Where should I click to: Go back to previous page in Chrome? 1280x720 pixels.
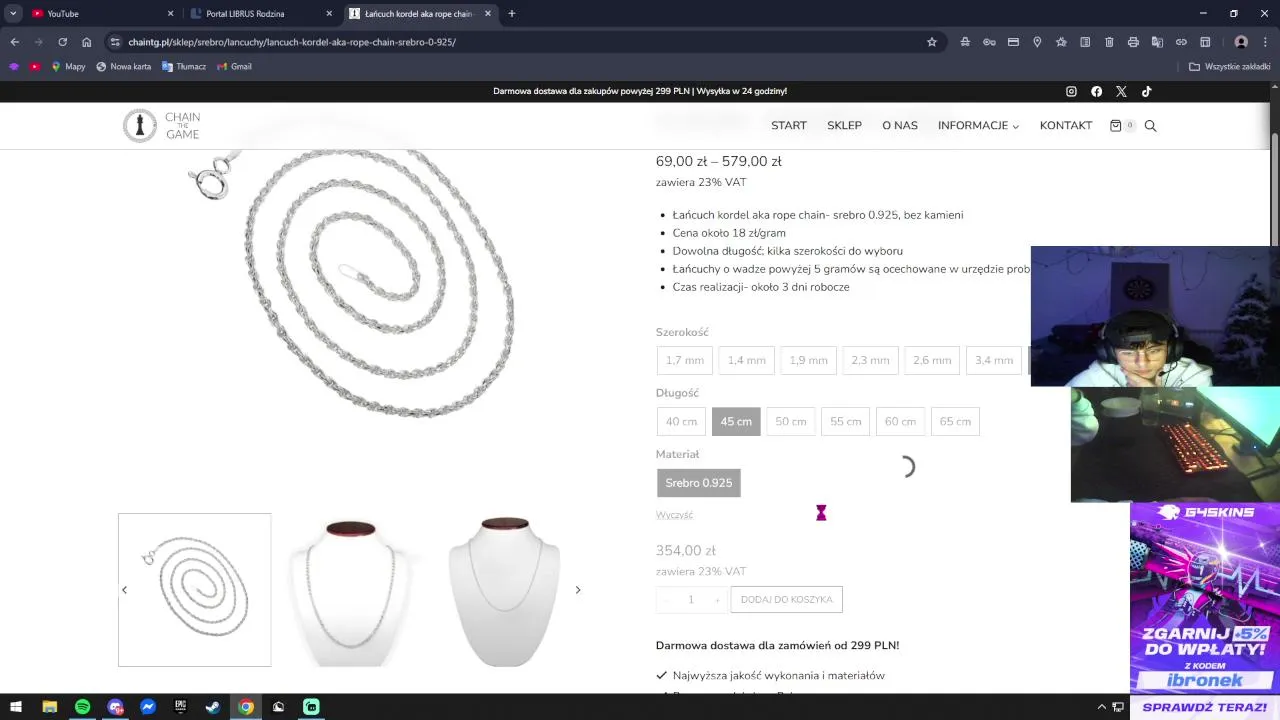coord(14,42)
